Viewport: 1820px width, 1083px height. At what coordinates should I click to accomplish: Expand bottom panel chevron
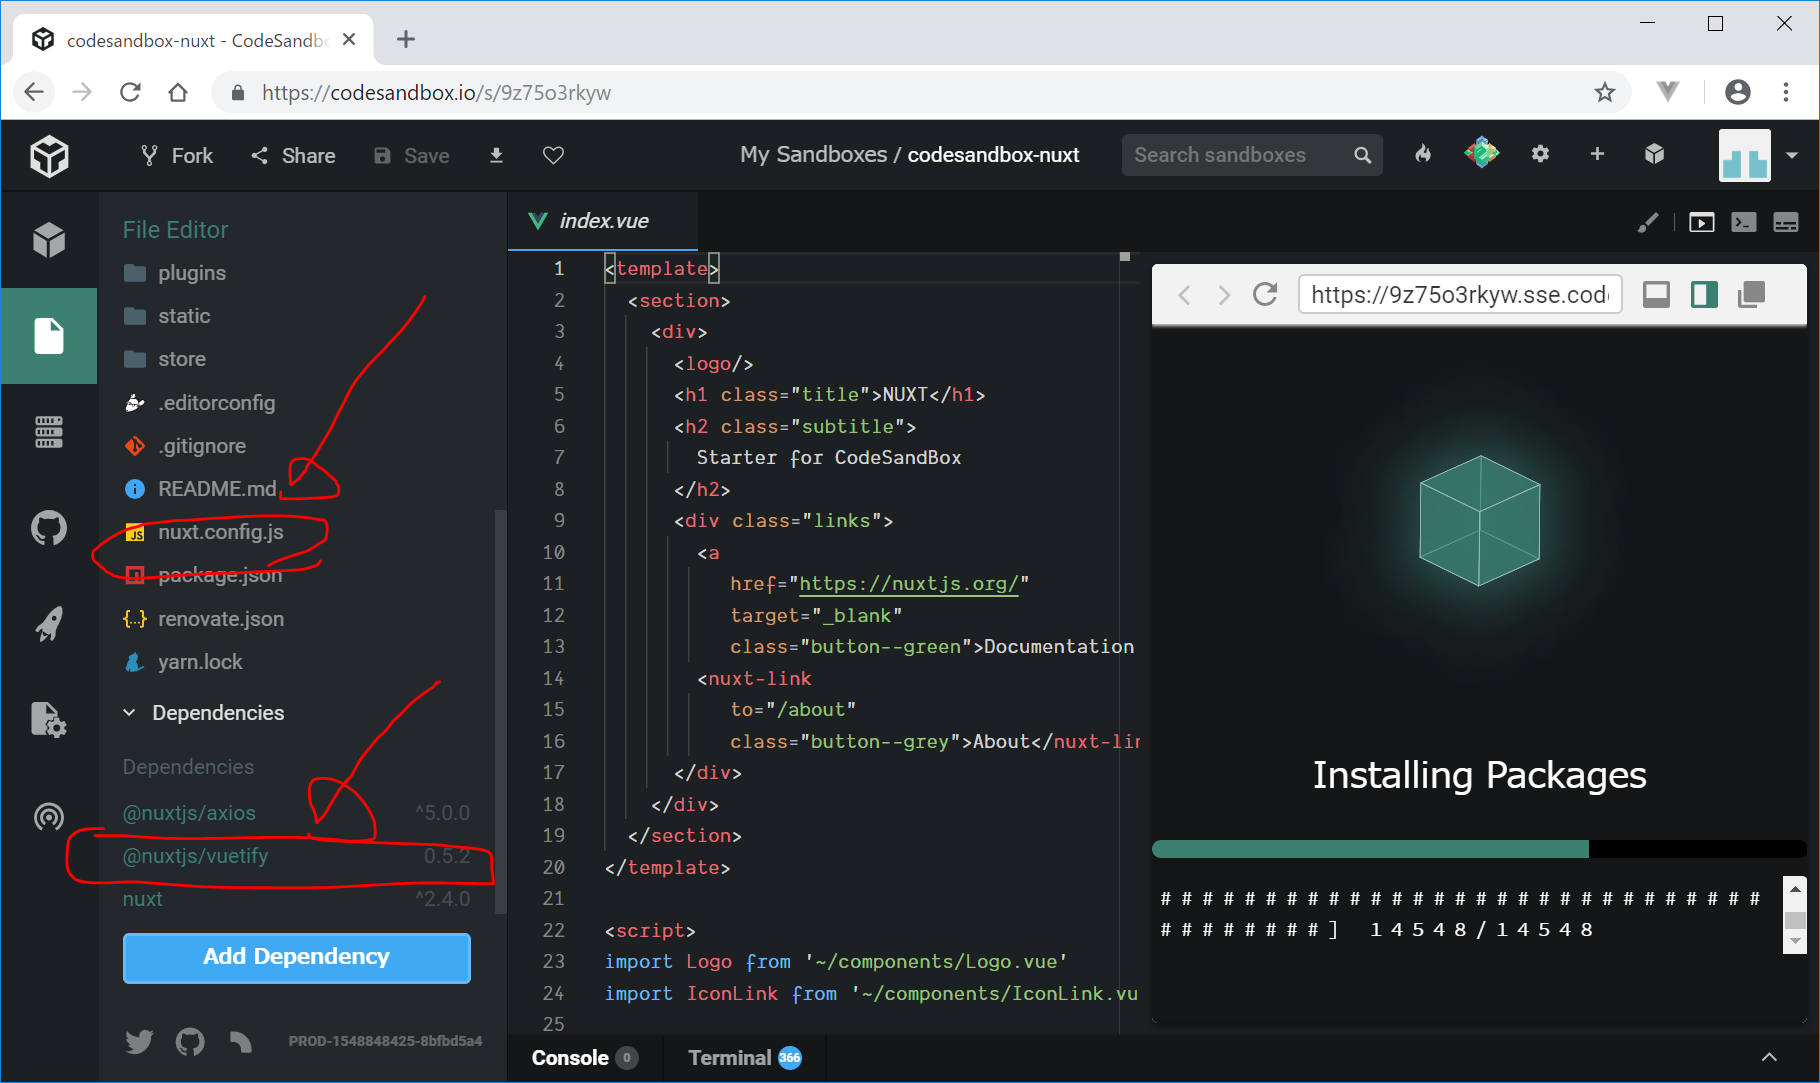click(x=1769, y=1057)
